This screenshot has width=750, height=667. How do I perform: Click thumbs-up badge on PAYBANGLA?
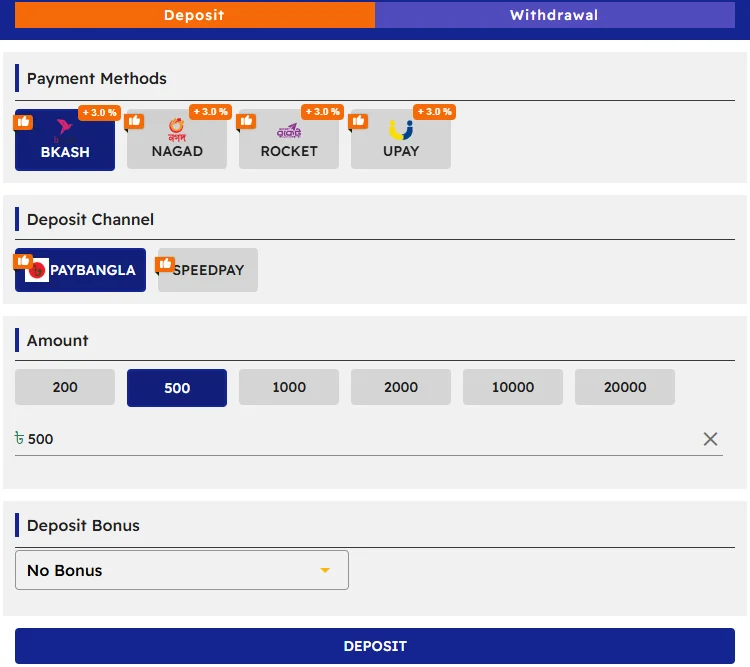(x=23, y=261)
